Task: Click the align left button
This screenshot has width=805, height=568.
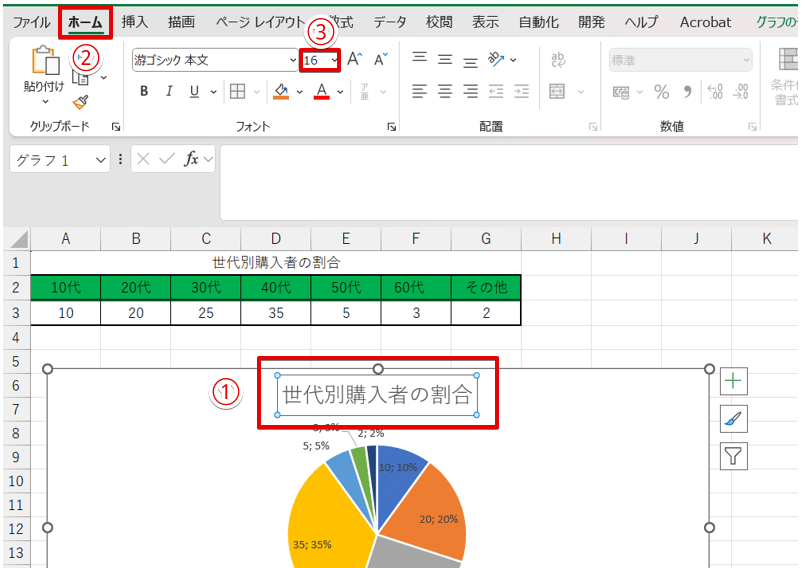Action: (x=419, y=92)
